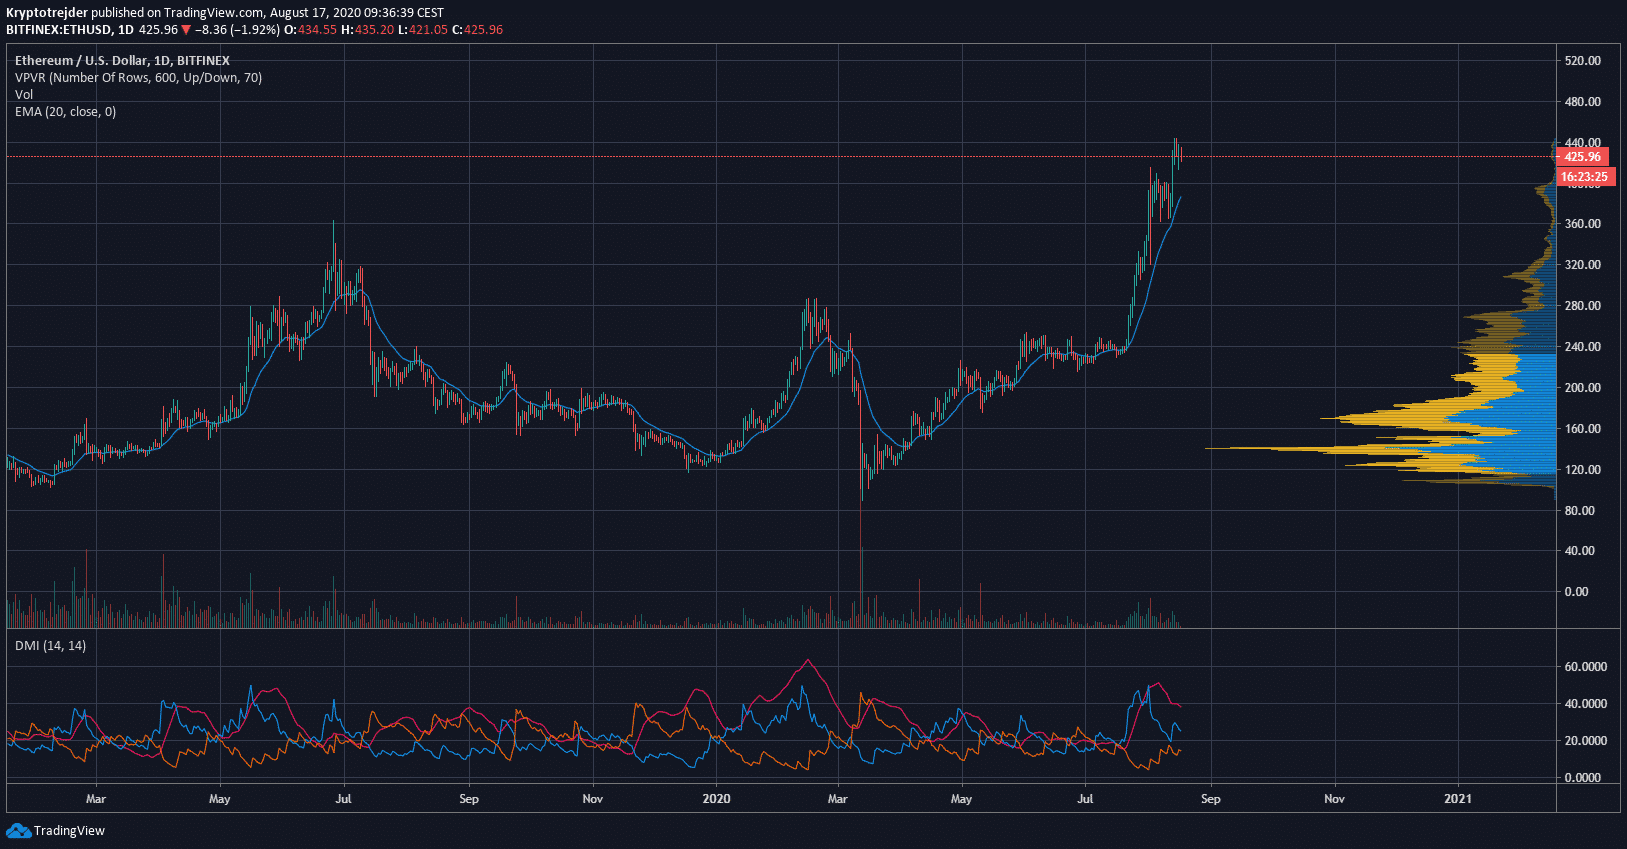Screen dimensions: 1627x849
Task: Click the red 425.96 current price tag
Action: 1582,157
